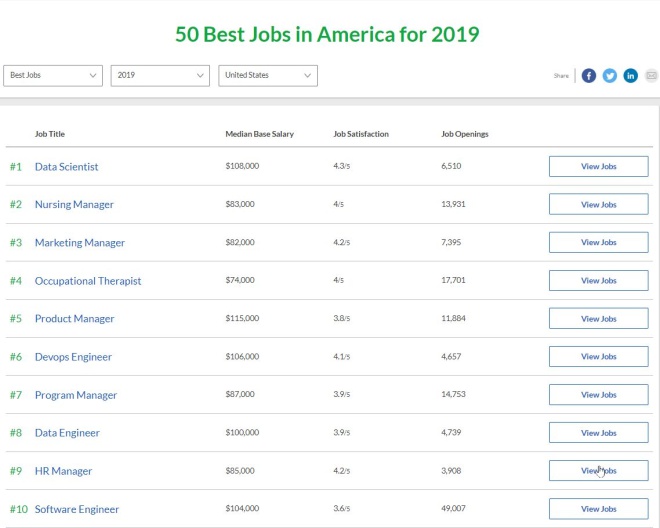Share the list via email icon
This screenshot has height=528, width=660.
click(x=651, y=76)
